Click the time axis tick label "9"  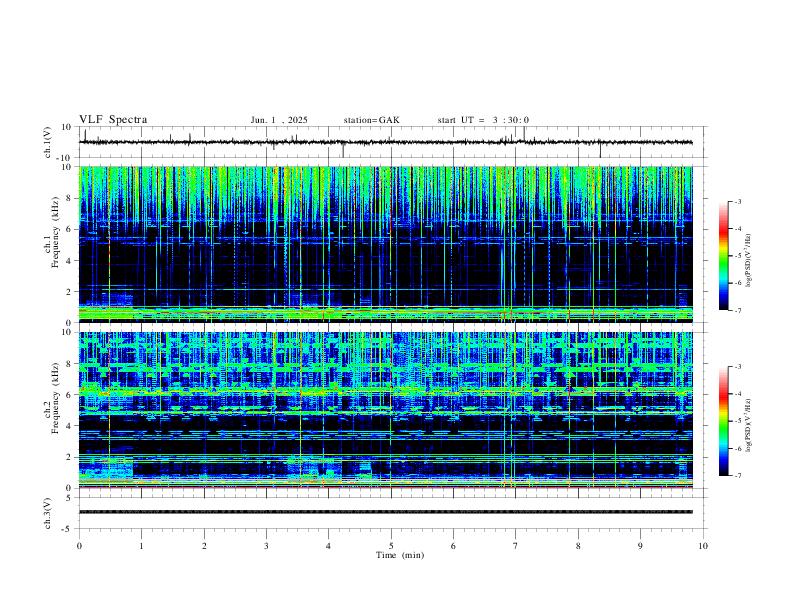coord(640,546)
